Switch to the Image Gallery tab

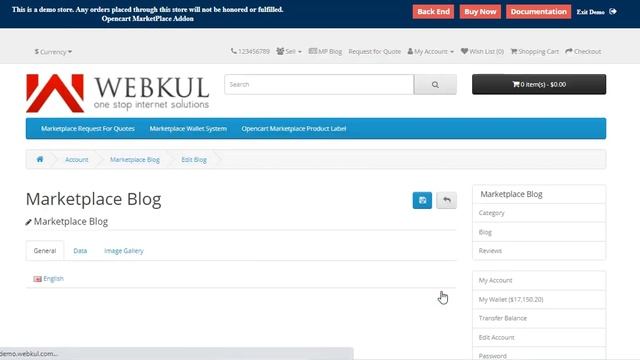[x=124, y=251]
